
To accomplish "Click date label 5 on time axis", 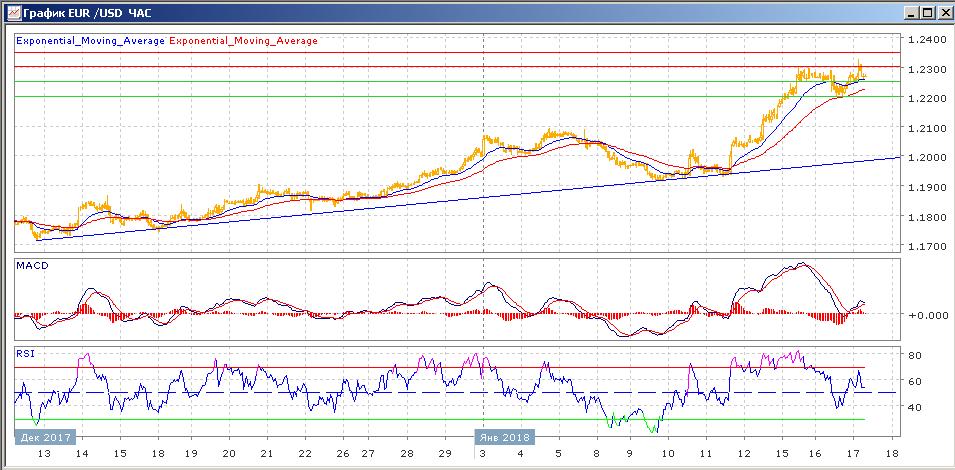I will (x=559, y=454).
